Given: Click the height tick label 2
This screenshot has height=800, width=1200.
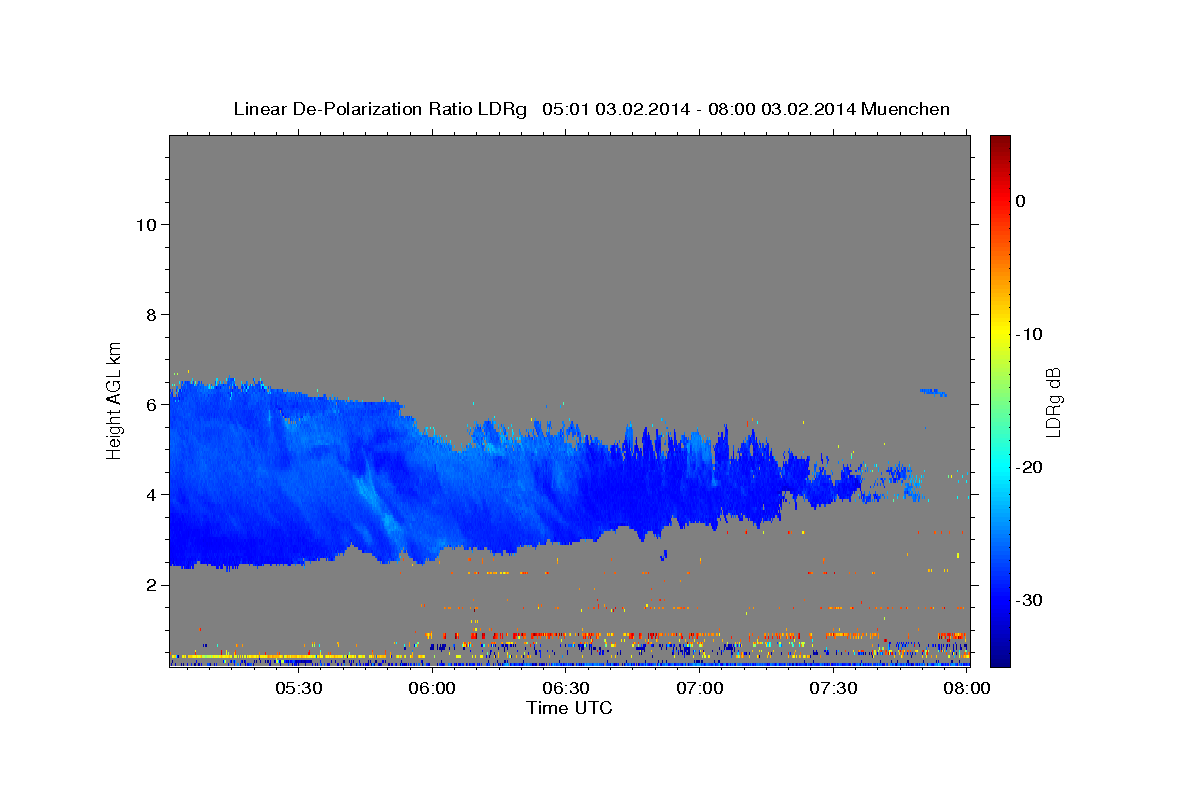Looking at the screenshot, I should tap(153, 585).
